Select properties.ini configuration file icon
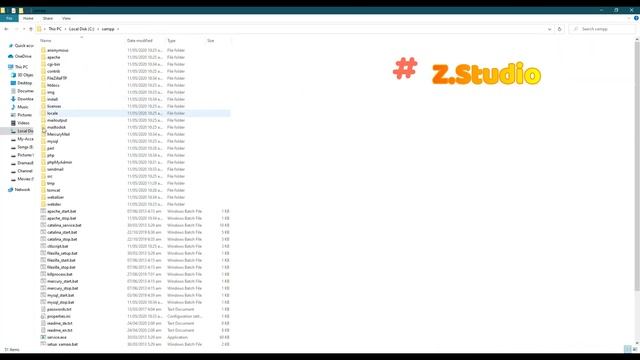 click(x=43, y=316)
